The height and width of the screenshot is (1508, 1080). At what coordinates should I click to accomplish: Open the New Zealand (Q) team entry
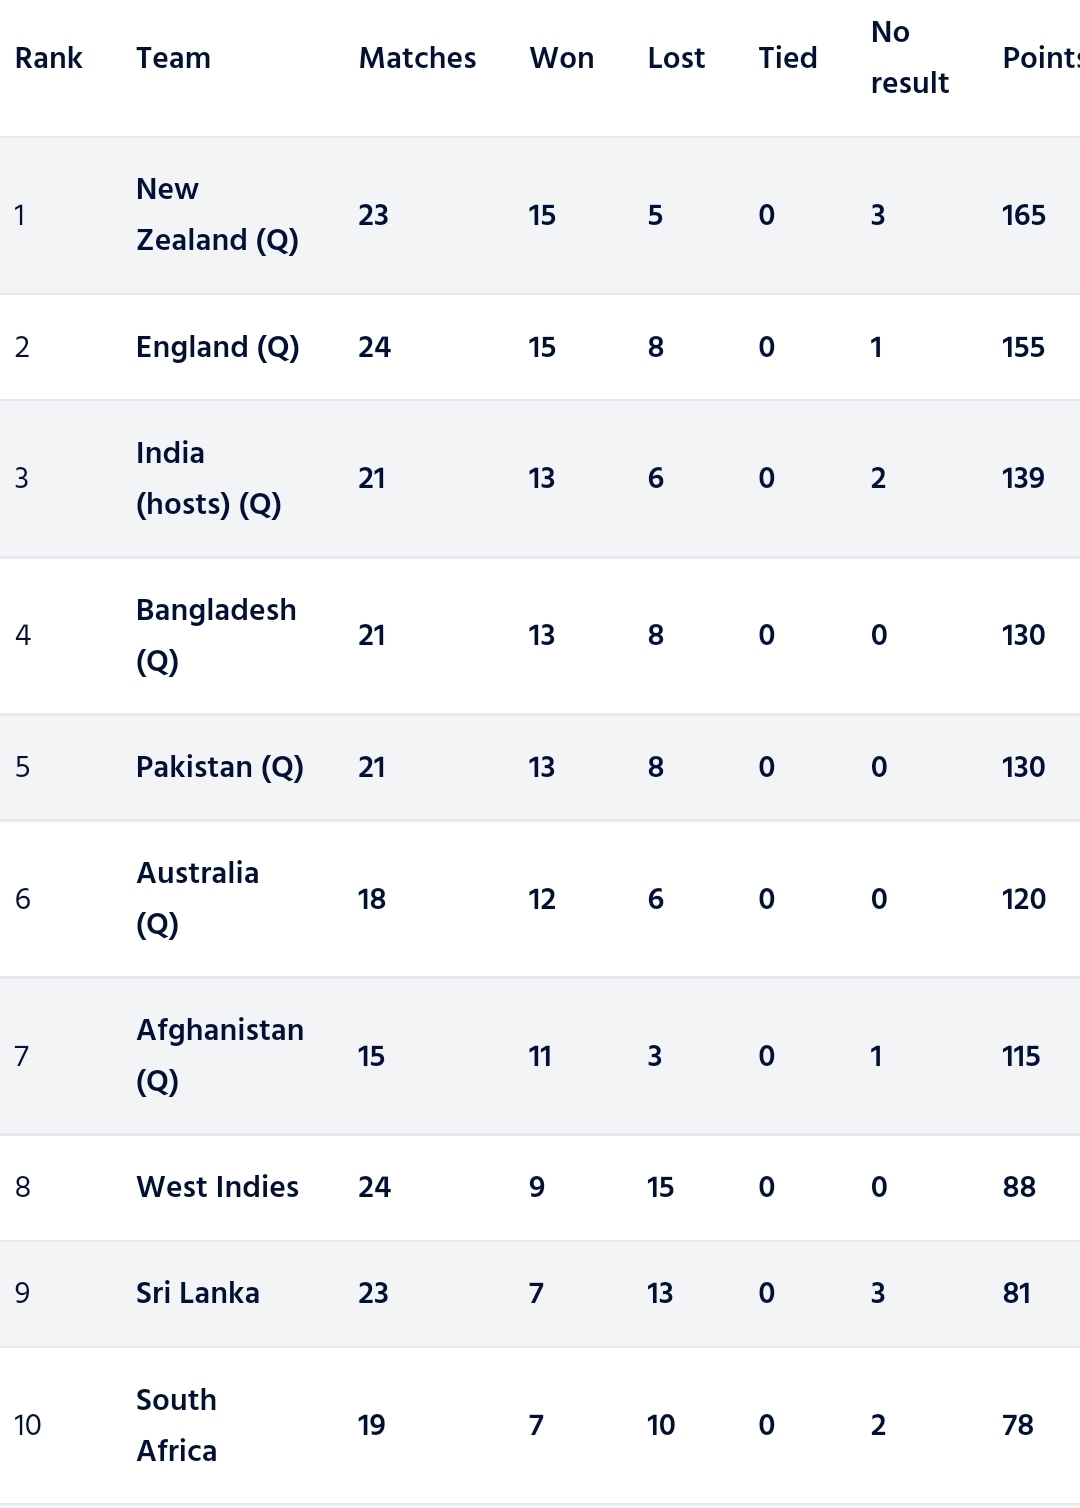[217, 215]
